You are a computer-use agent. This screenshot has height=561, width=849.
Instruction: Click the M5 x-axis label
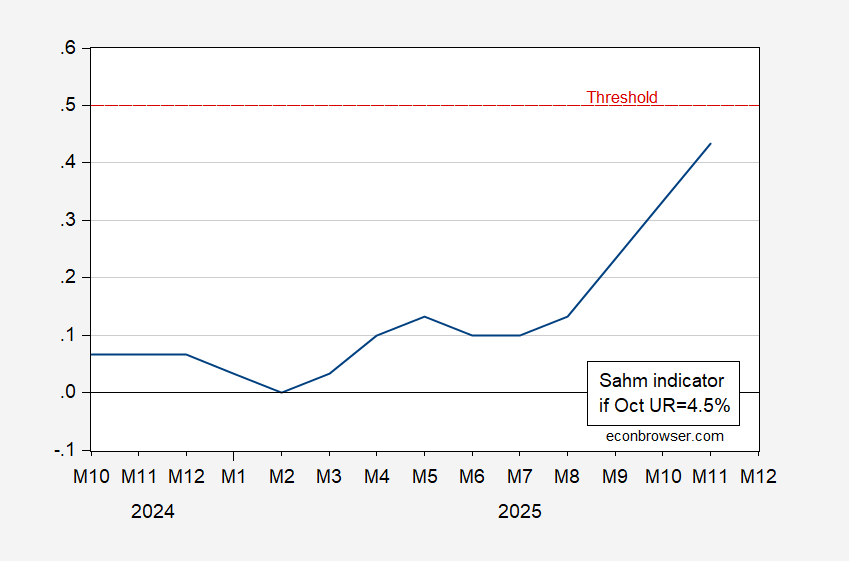[x=425, y=477]
